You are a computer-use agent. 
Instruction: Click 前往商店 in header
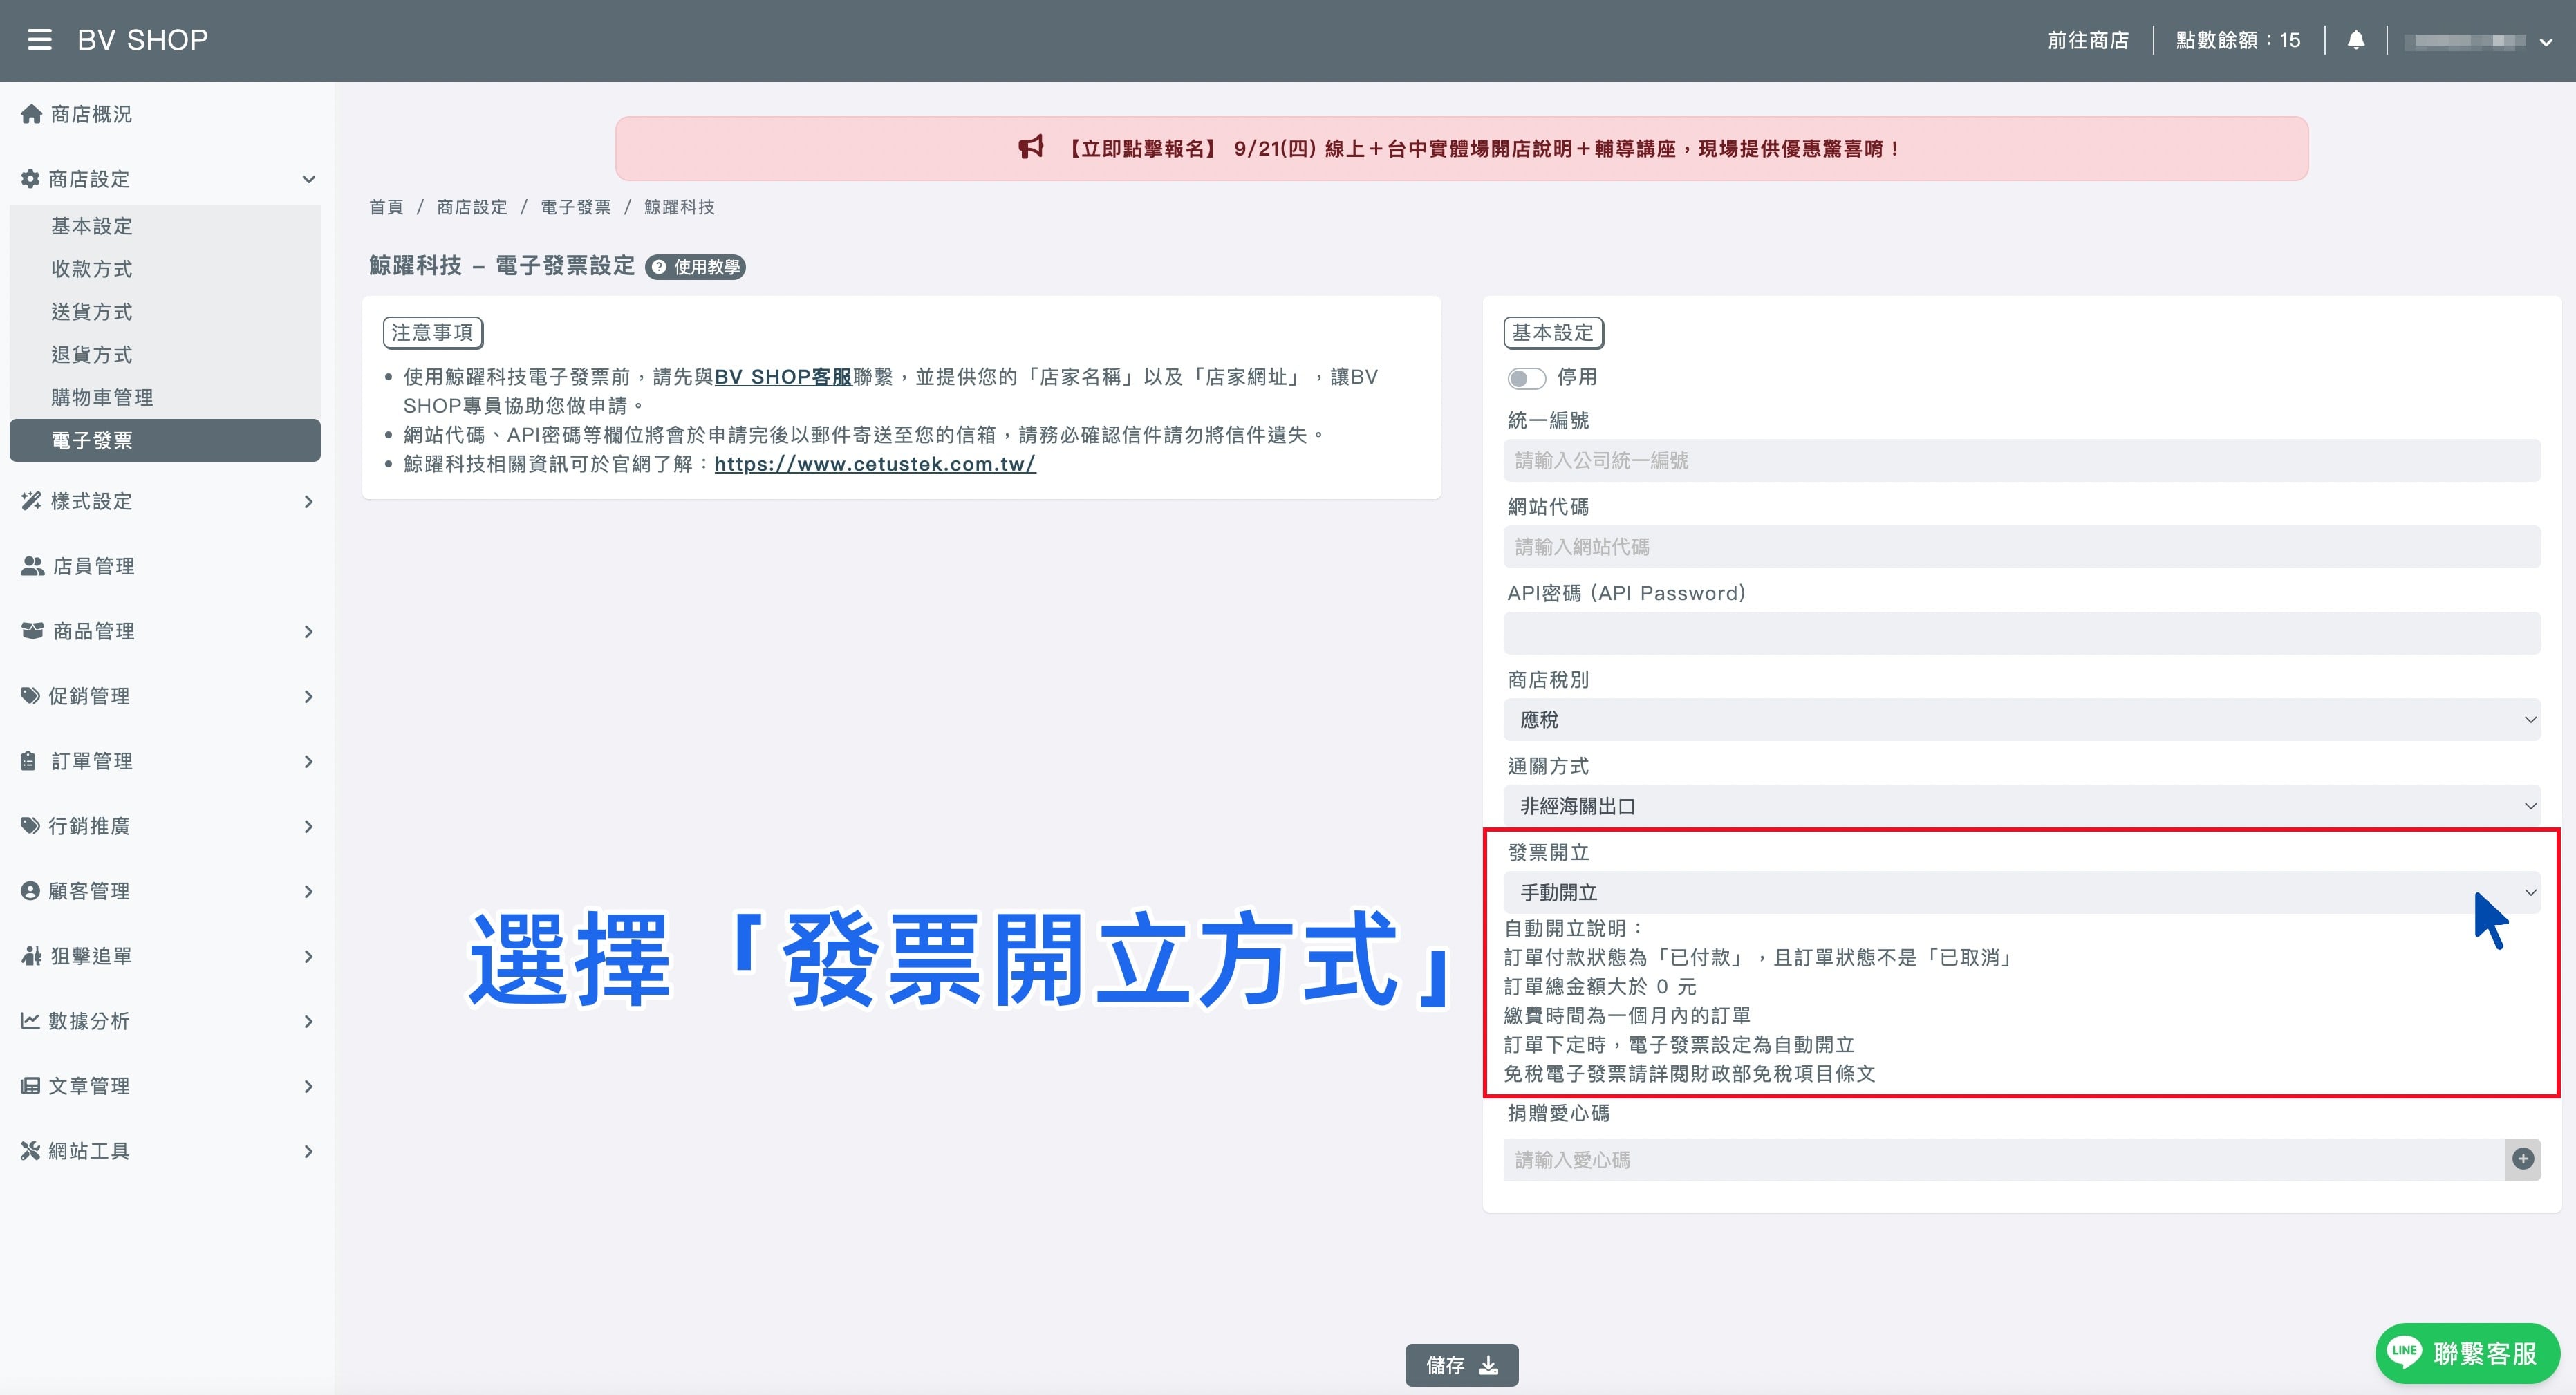coord(2088,40)
